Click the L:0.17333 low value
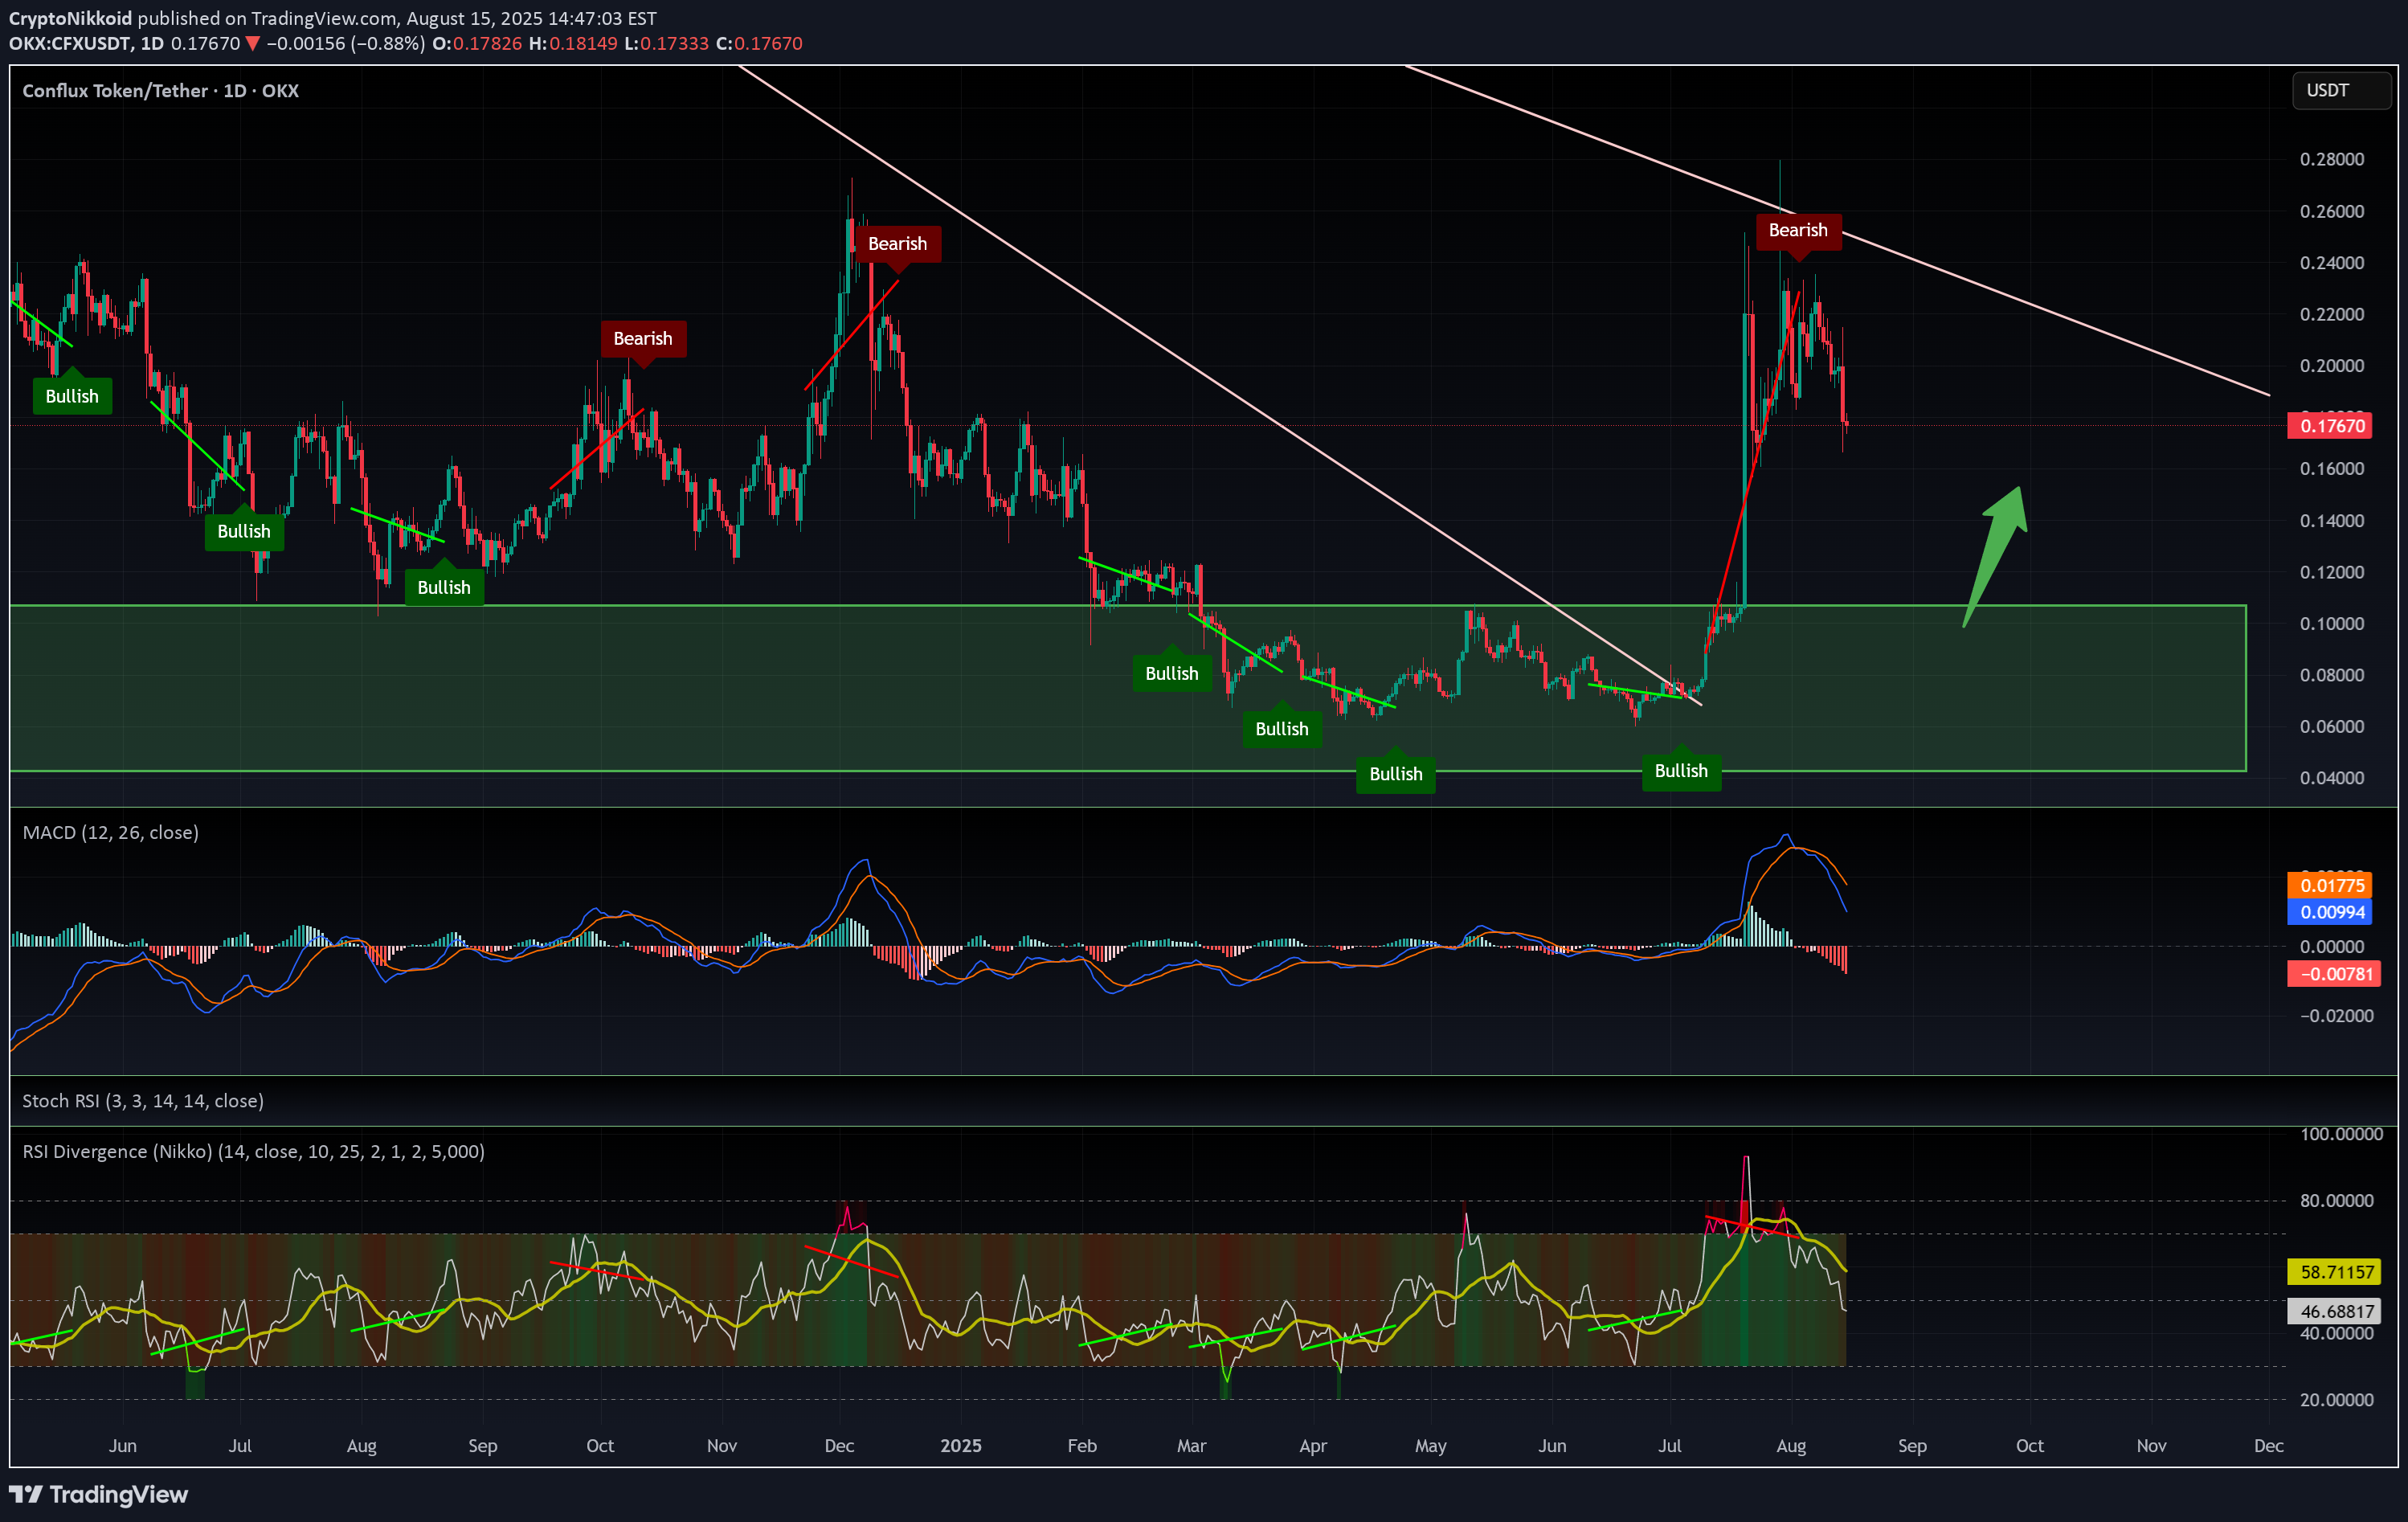The width and height of the screenshot is (2408, 1522). tap(666, 43)
